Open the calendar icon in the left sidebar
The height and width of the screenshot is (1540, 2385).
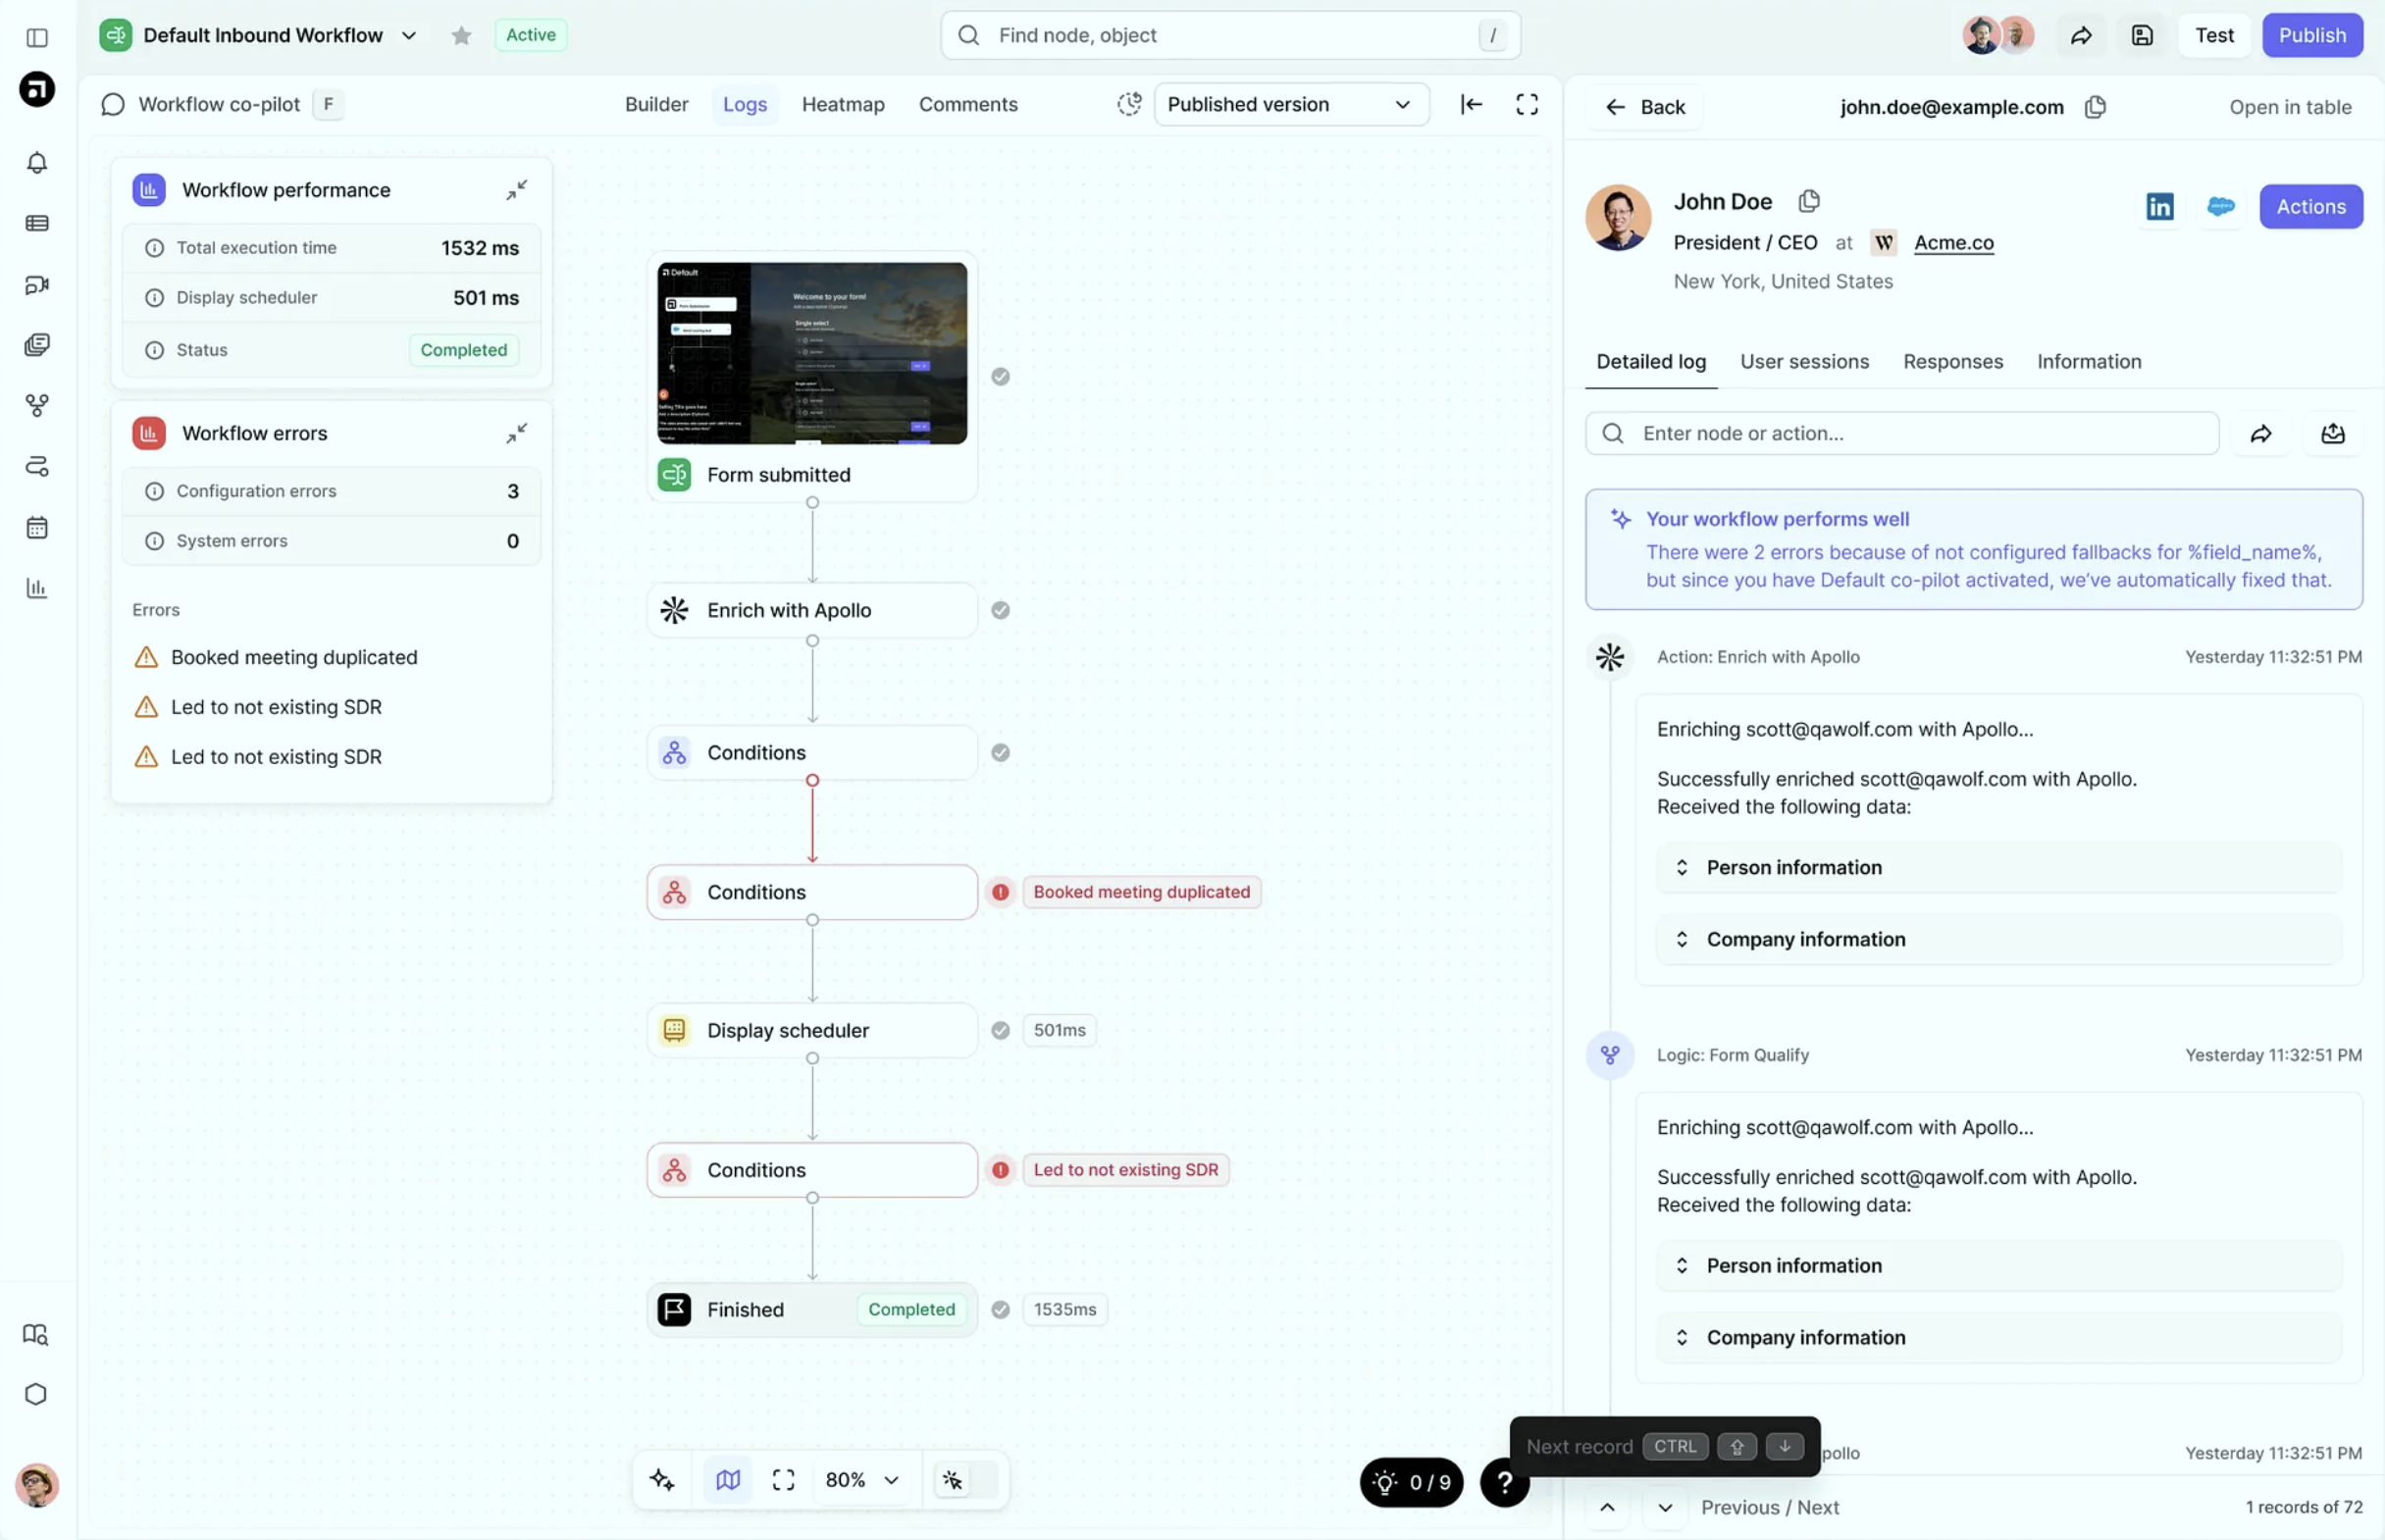(x=37, y=527)
